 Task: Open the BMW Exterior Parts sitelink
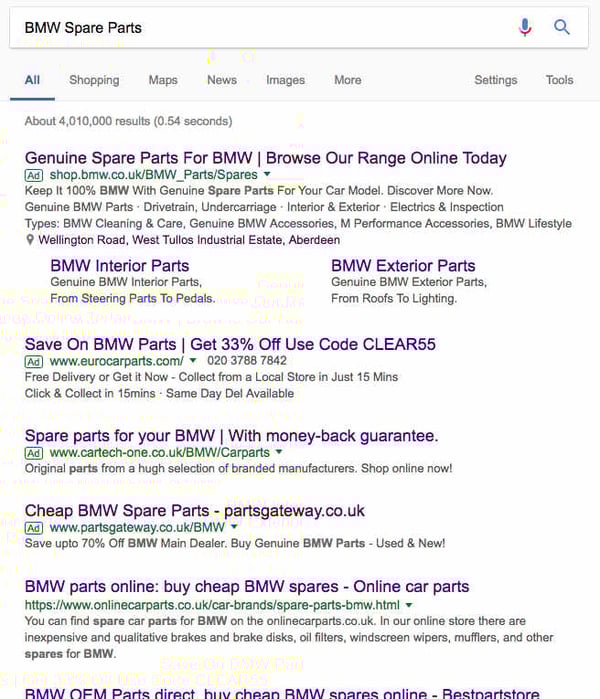pyautogui.click(x=403, y=266)
